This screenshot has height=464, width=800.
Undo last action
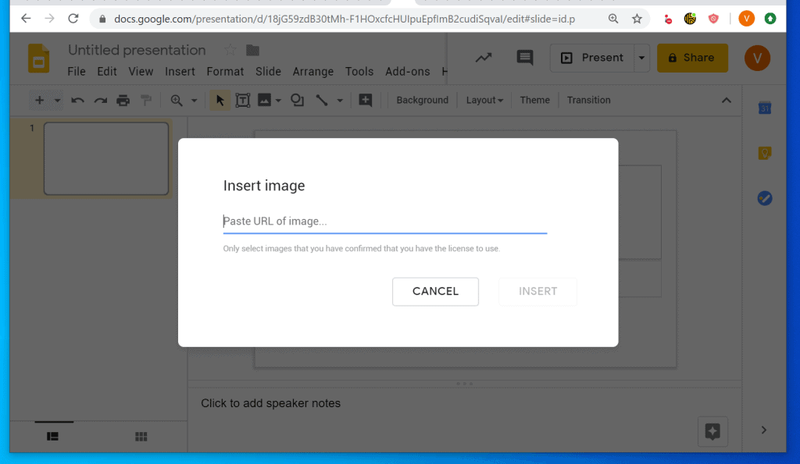pos(78,100)
